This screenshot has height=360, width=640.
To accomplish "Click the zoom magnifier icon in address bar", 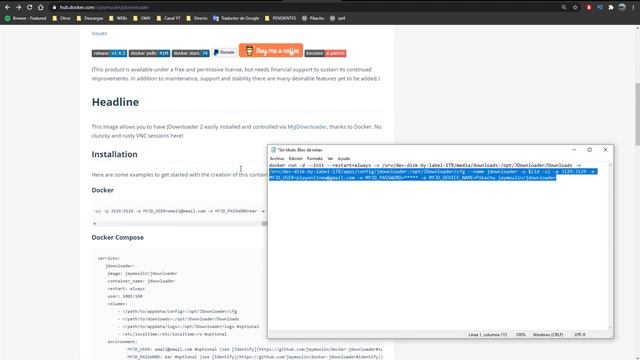I will click(x=564, y=7).
